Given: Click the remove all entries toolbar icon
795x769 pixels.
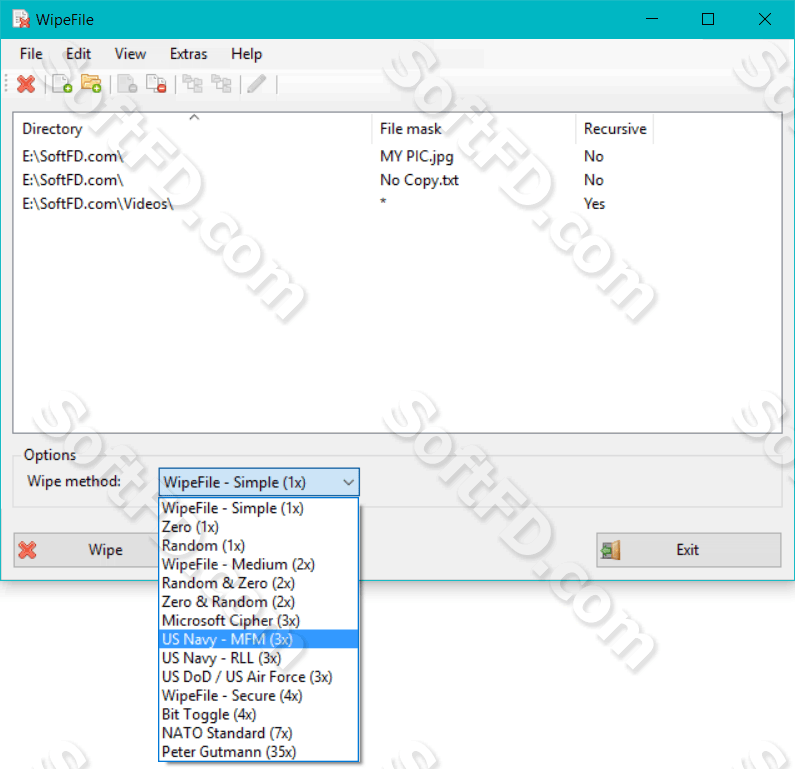Looking at the screenshot, I should [156, 84].
